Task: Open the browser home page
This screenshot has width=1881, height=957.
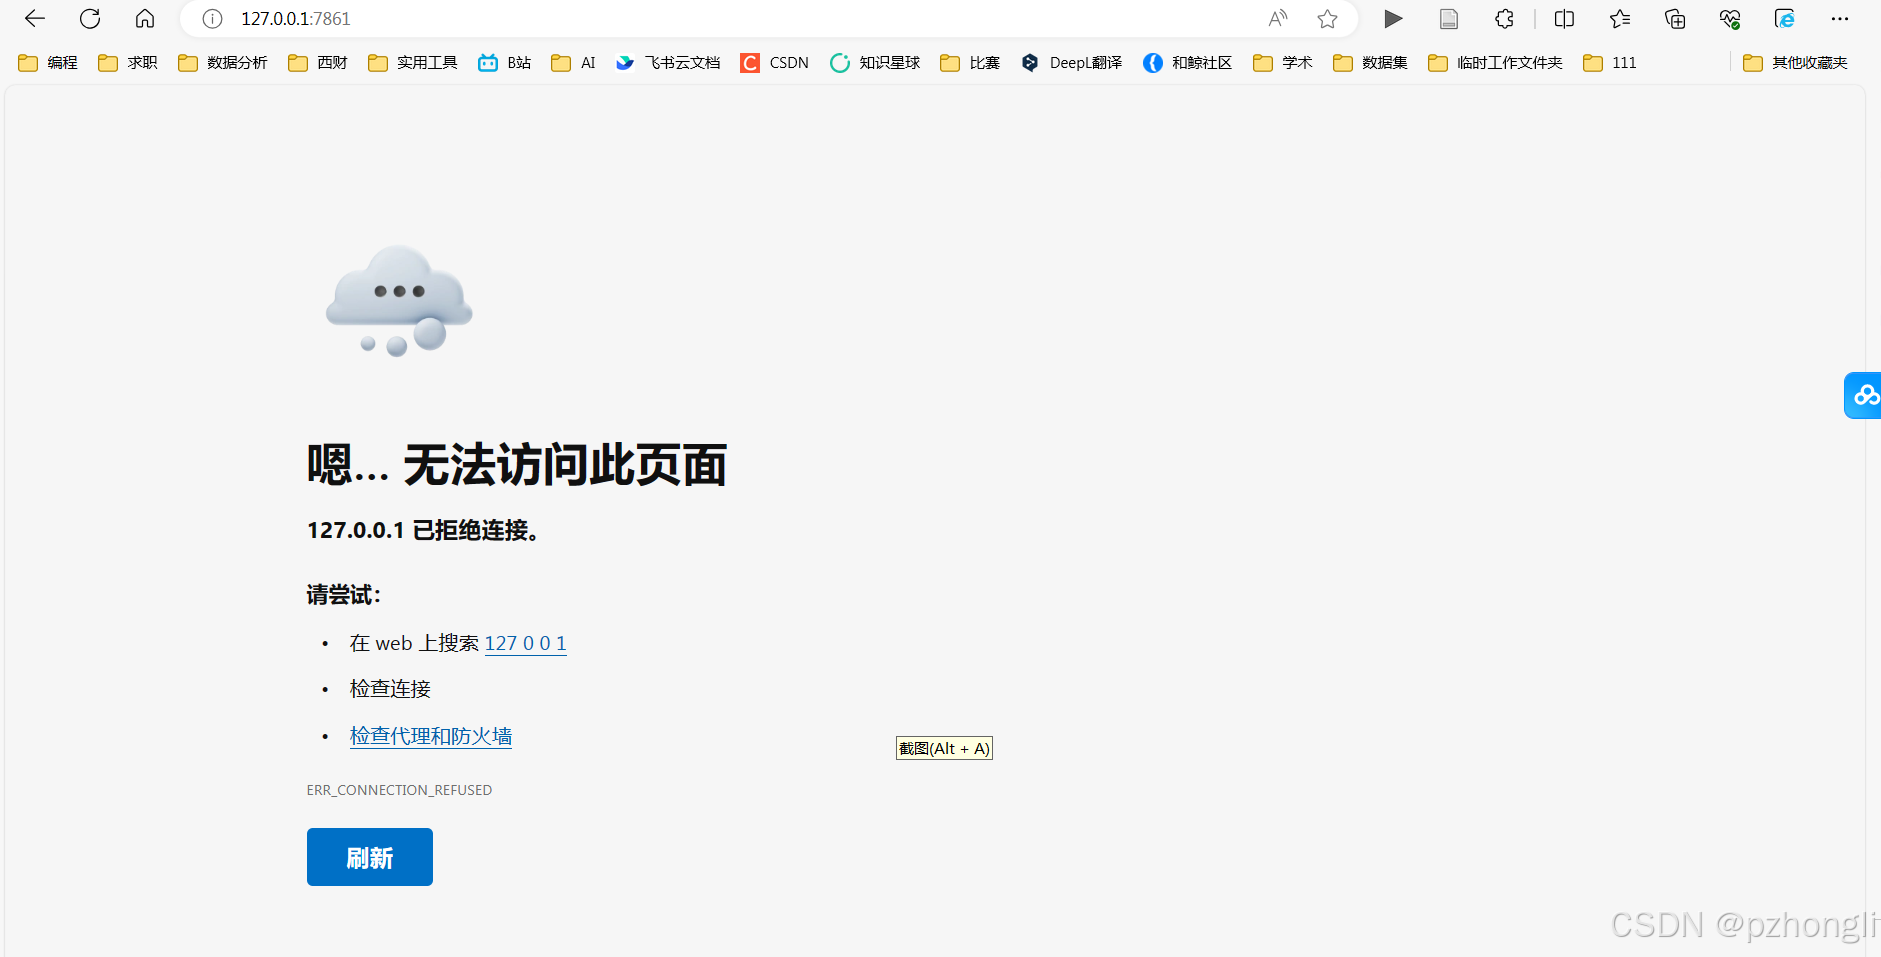Action: coord(145,18)
